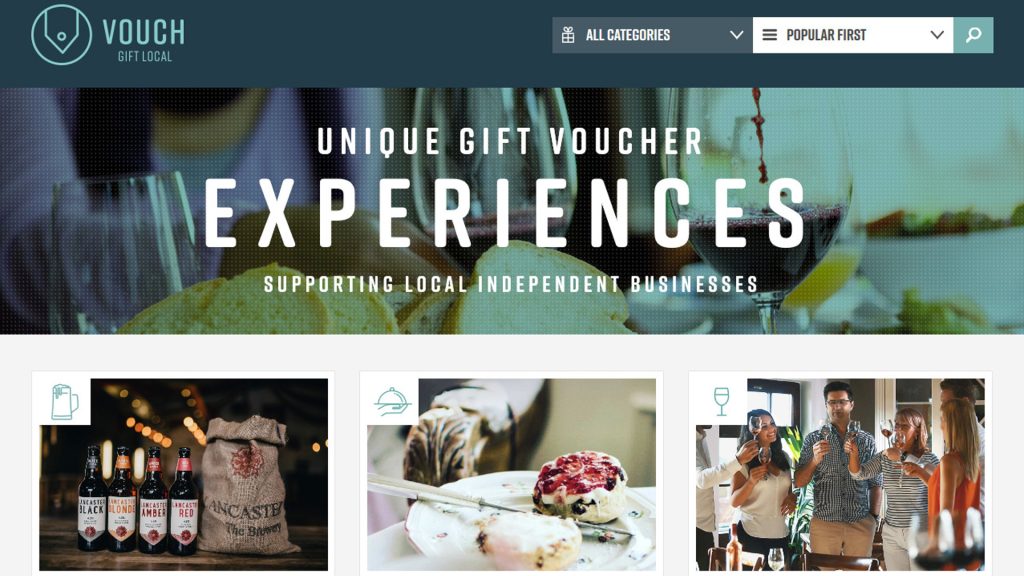1024x576 pixels.
Task: Click the magnifying glass search icon
Action: click(973, 35)
